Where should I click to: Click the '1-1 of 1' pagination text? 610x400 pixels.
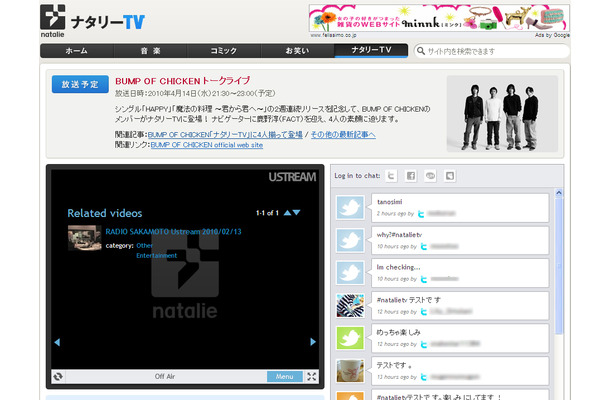(267, 213)
